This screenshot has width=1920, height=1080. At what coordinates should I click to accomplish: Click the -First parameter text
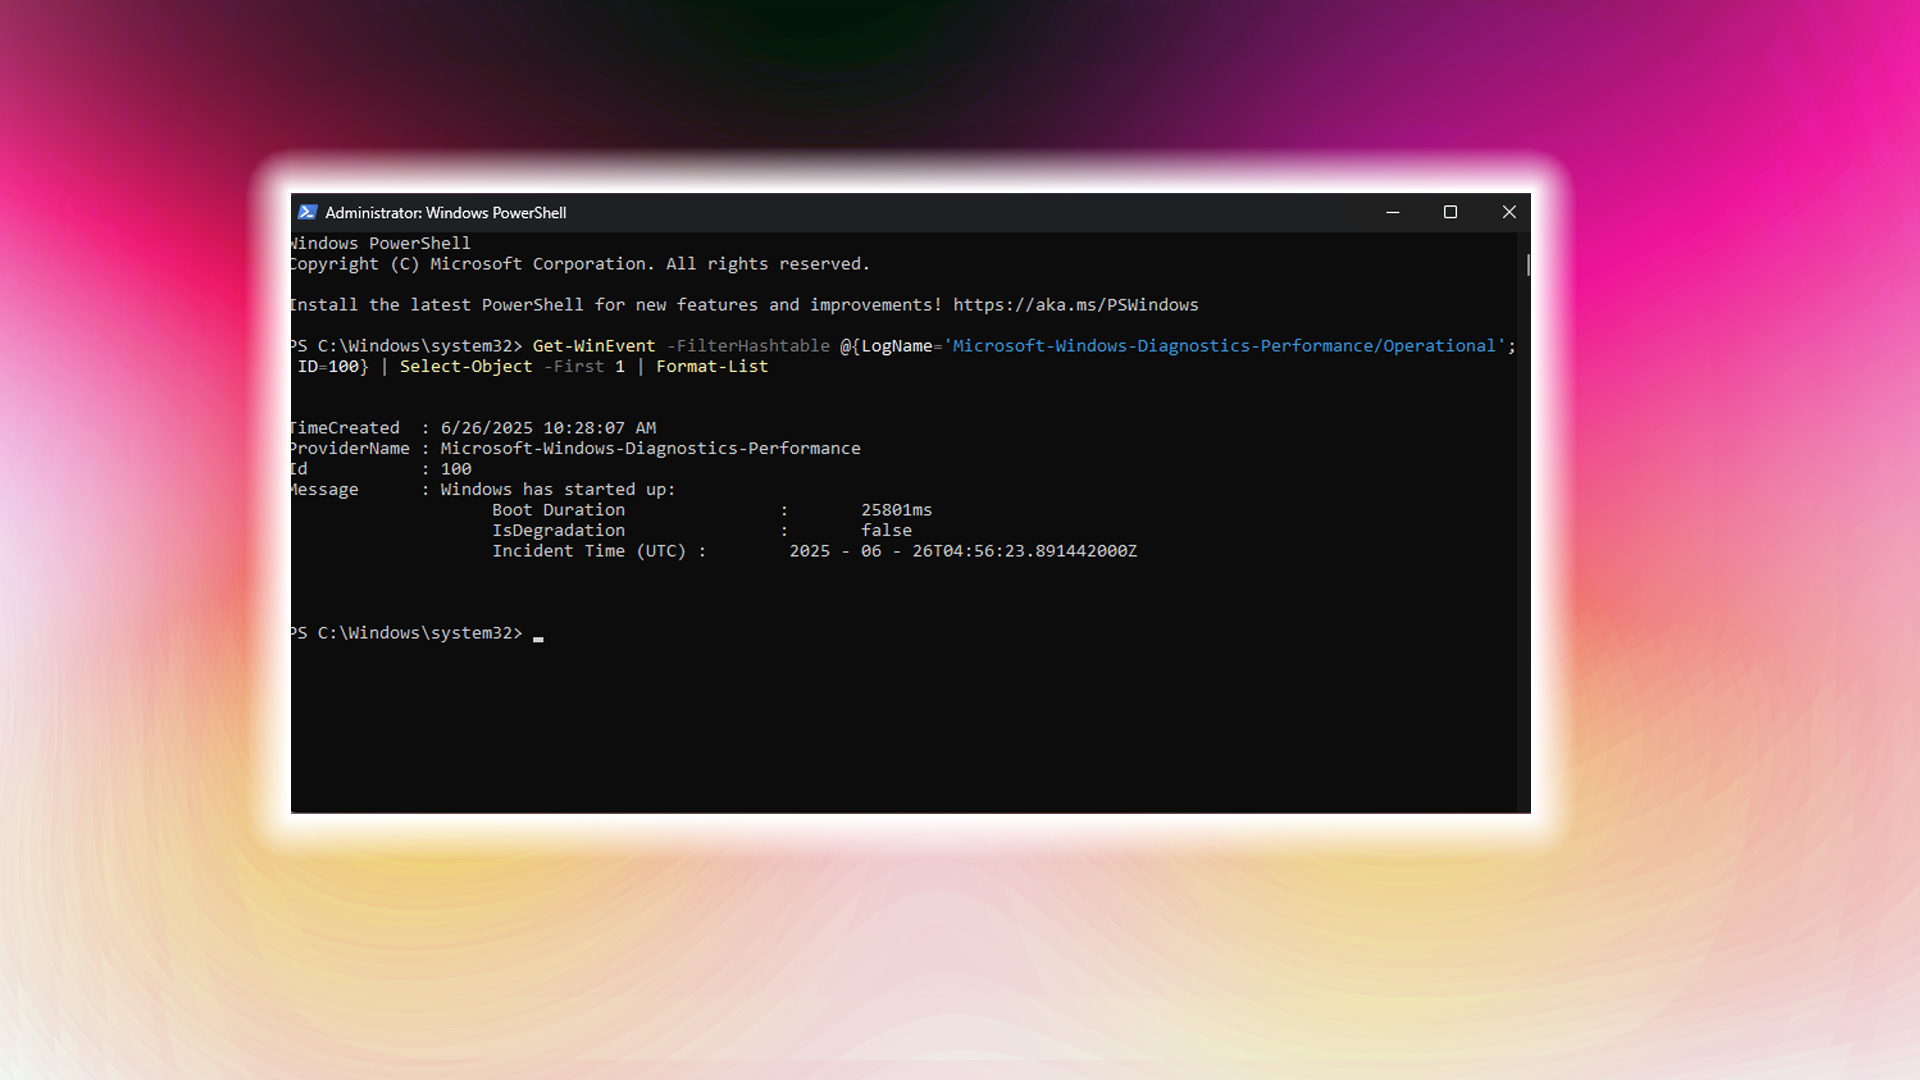click(574, 367)
